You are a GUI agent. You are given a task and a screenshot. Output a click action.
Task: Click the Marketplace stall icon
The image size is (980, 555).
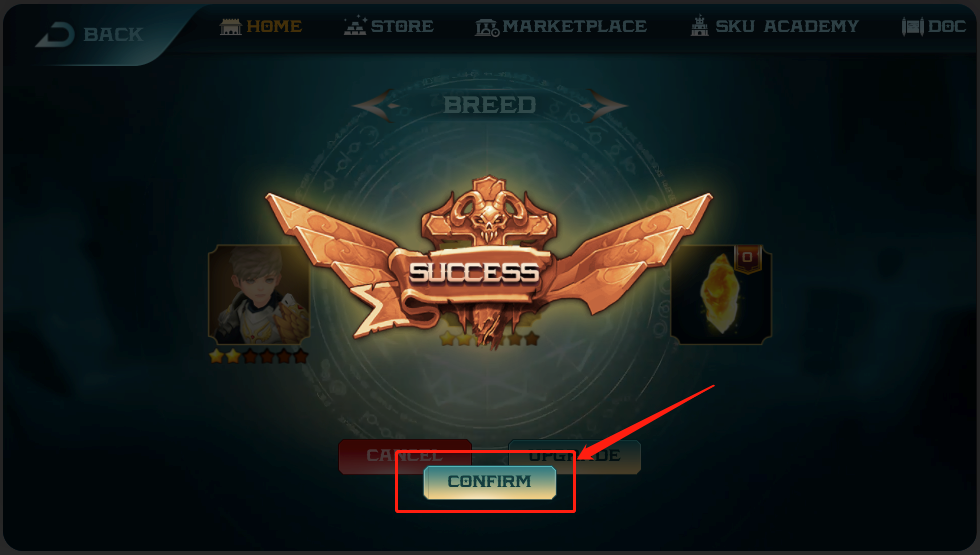487,27
